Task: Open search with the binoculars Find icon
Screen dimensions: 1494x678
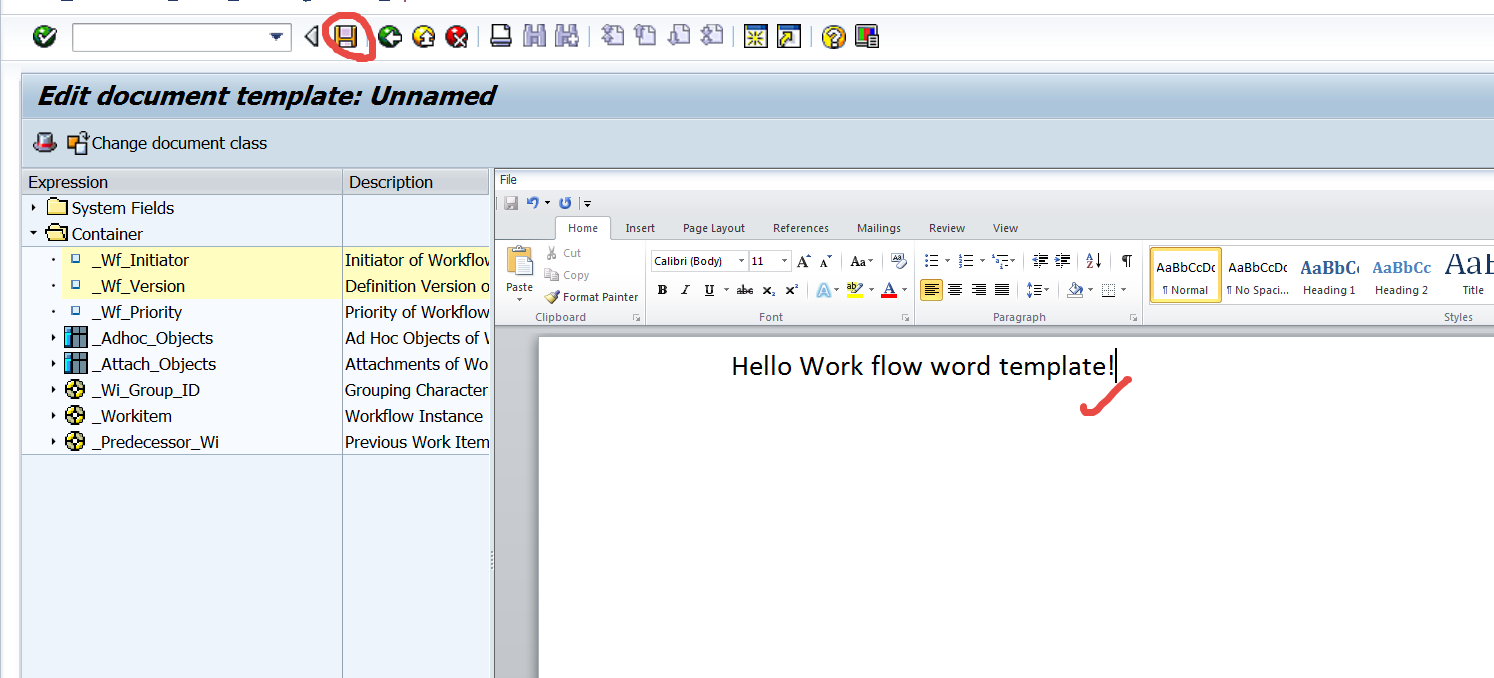Action: click(x=535, y=36)
